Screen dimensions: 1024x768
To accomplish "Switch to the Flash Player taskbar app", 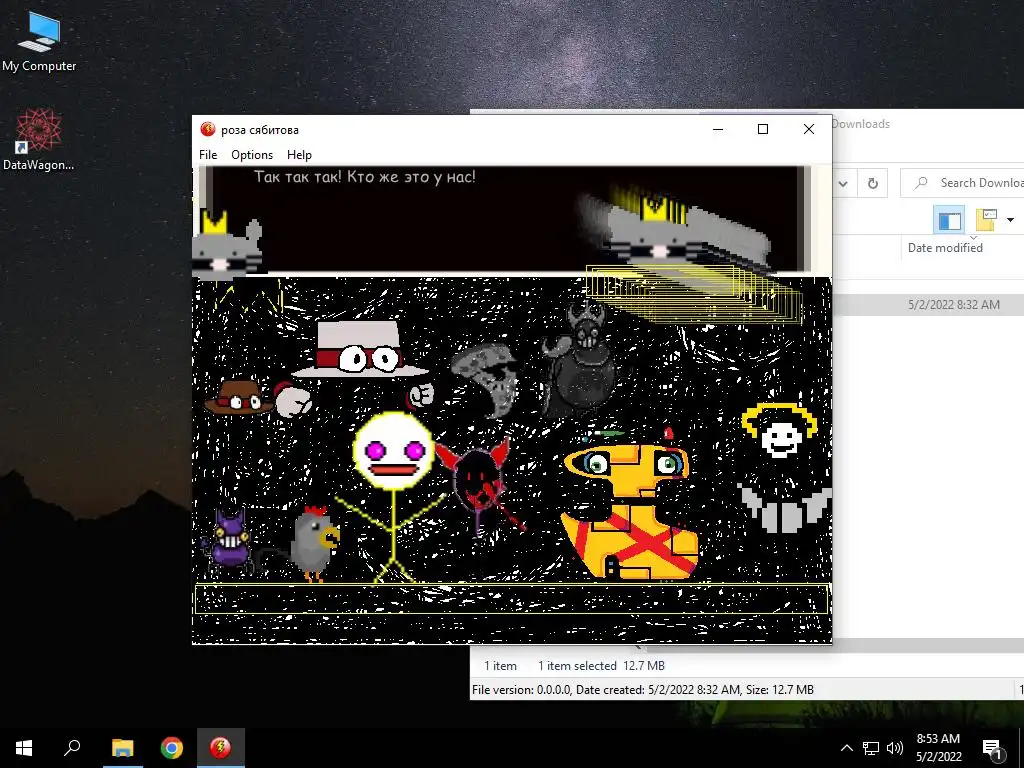I will [221, 748].
